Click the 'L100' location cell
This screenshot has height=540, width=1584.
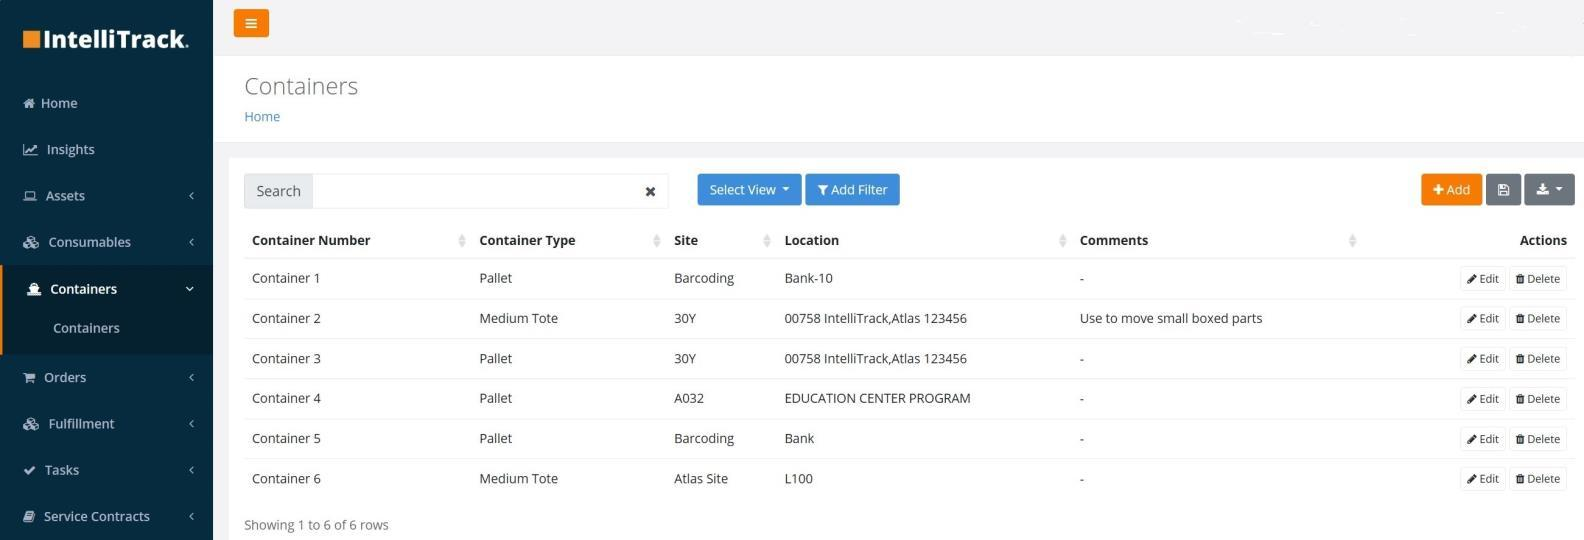coord(798,478)
